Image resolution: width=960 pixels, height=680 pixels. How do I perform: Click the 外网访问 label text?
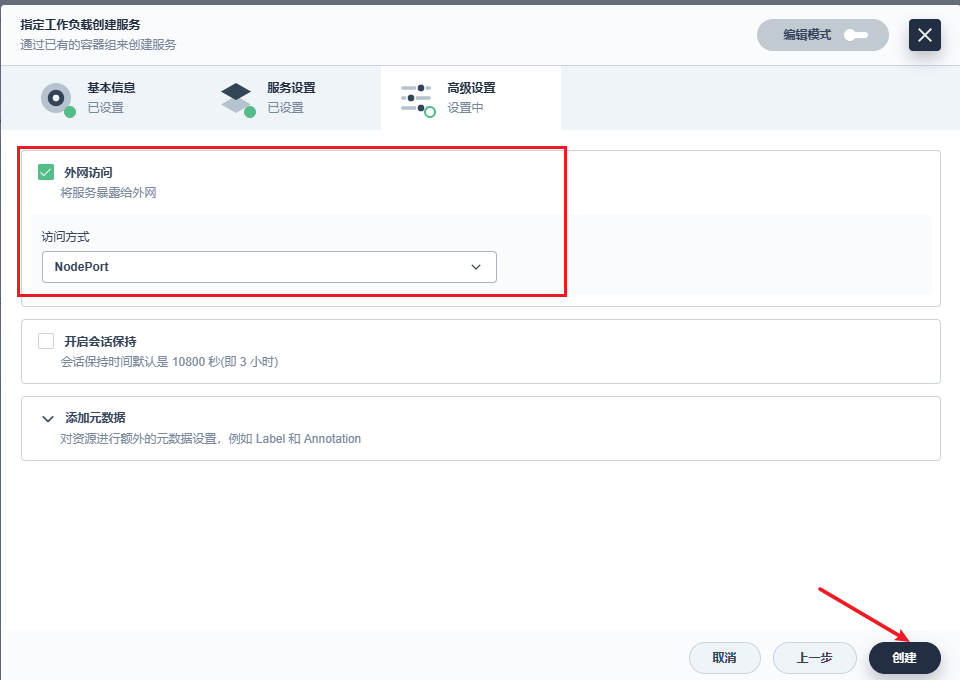point(88,173)
